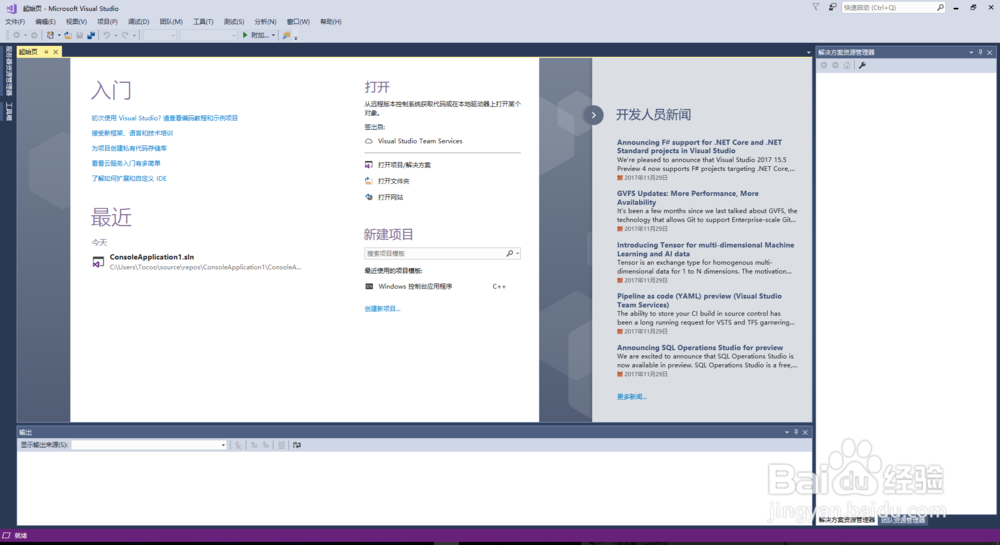Open the toolbar overflow options arrow
Viewport: 1000px width, 545px height.
click(296, 37)
